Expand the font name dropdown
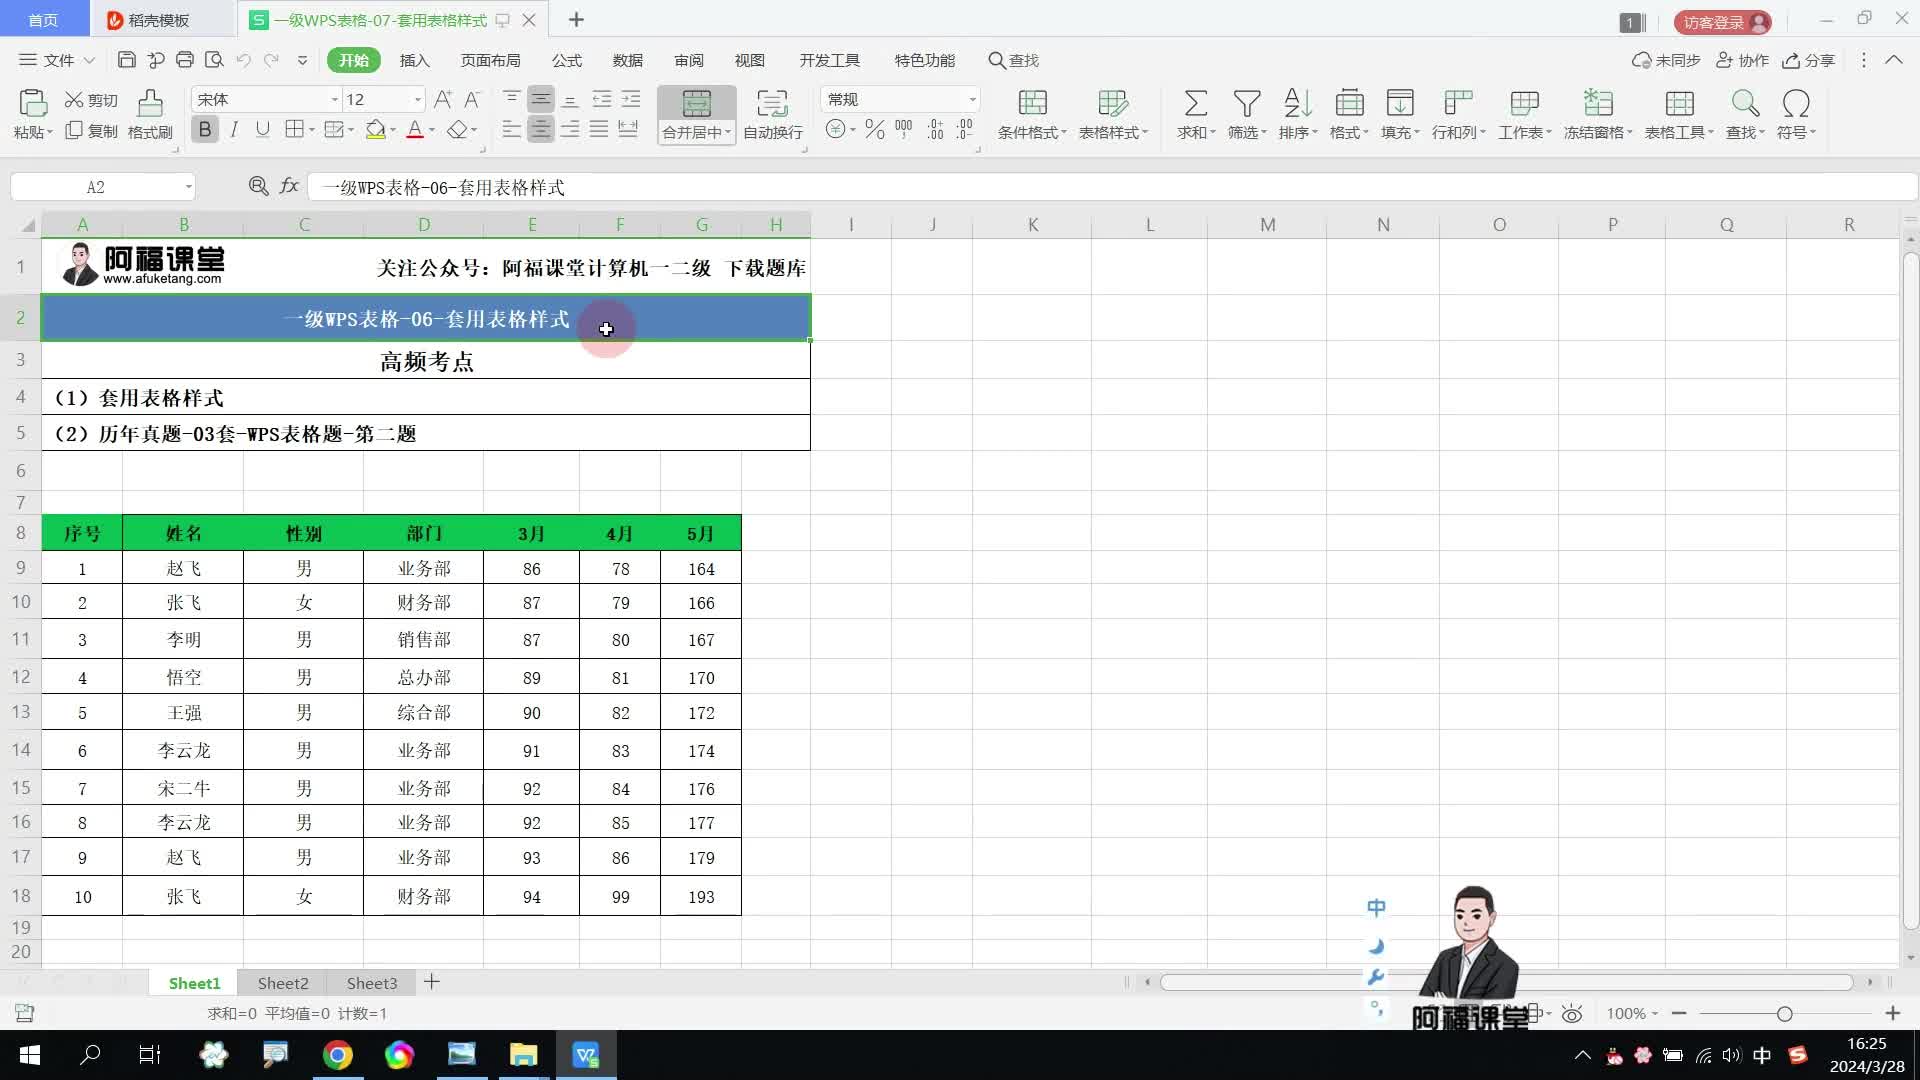The height and width of the screenshot is (1080, 1920). [334, 99]
